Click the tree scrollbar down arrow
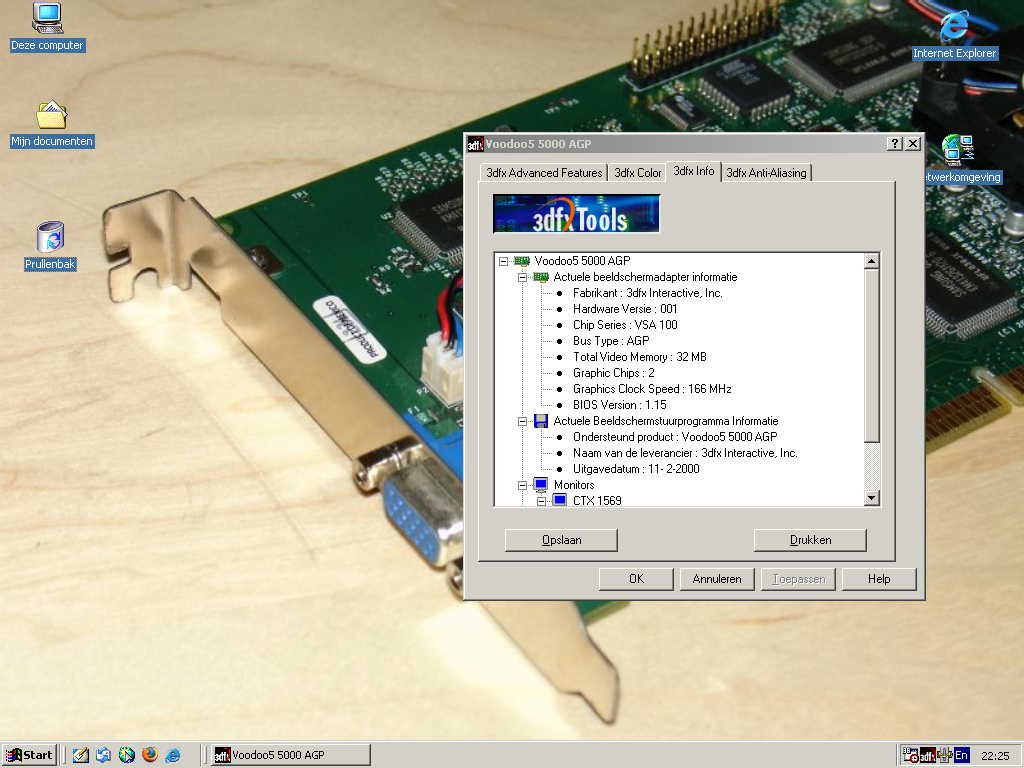 [871, 498]
